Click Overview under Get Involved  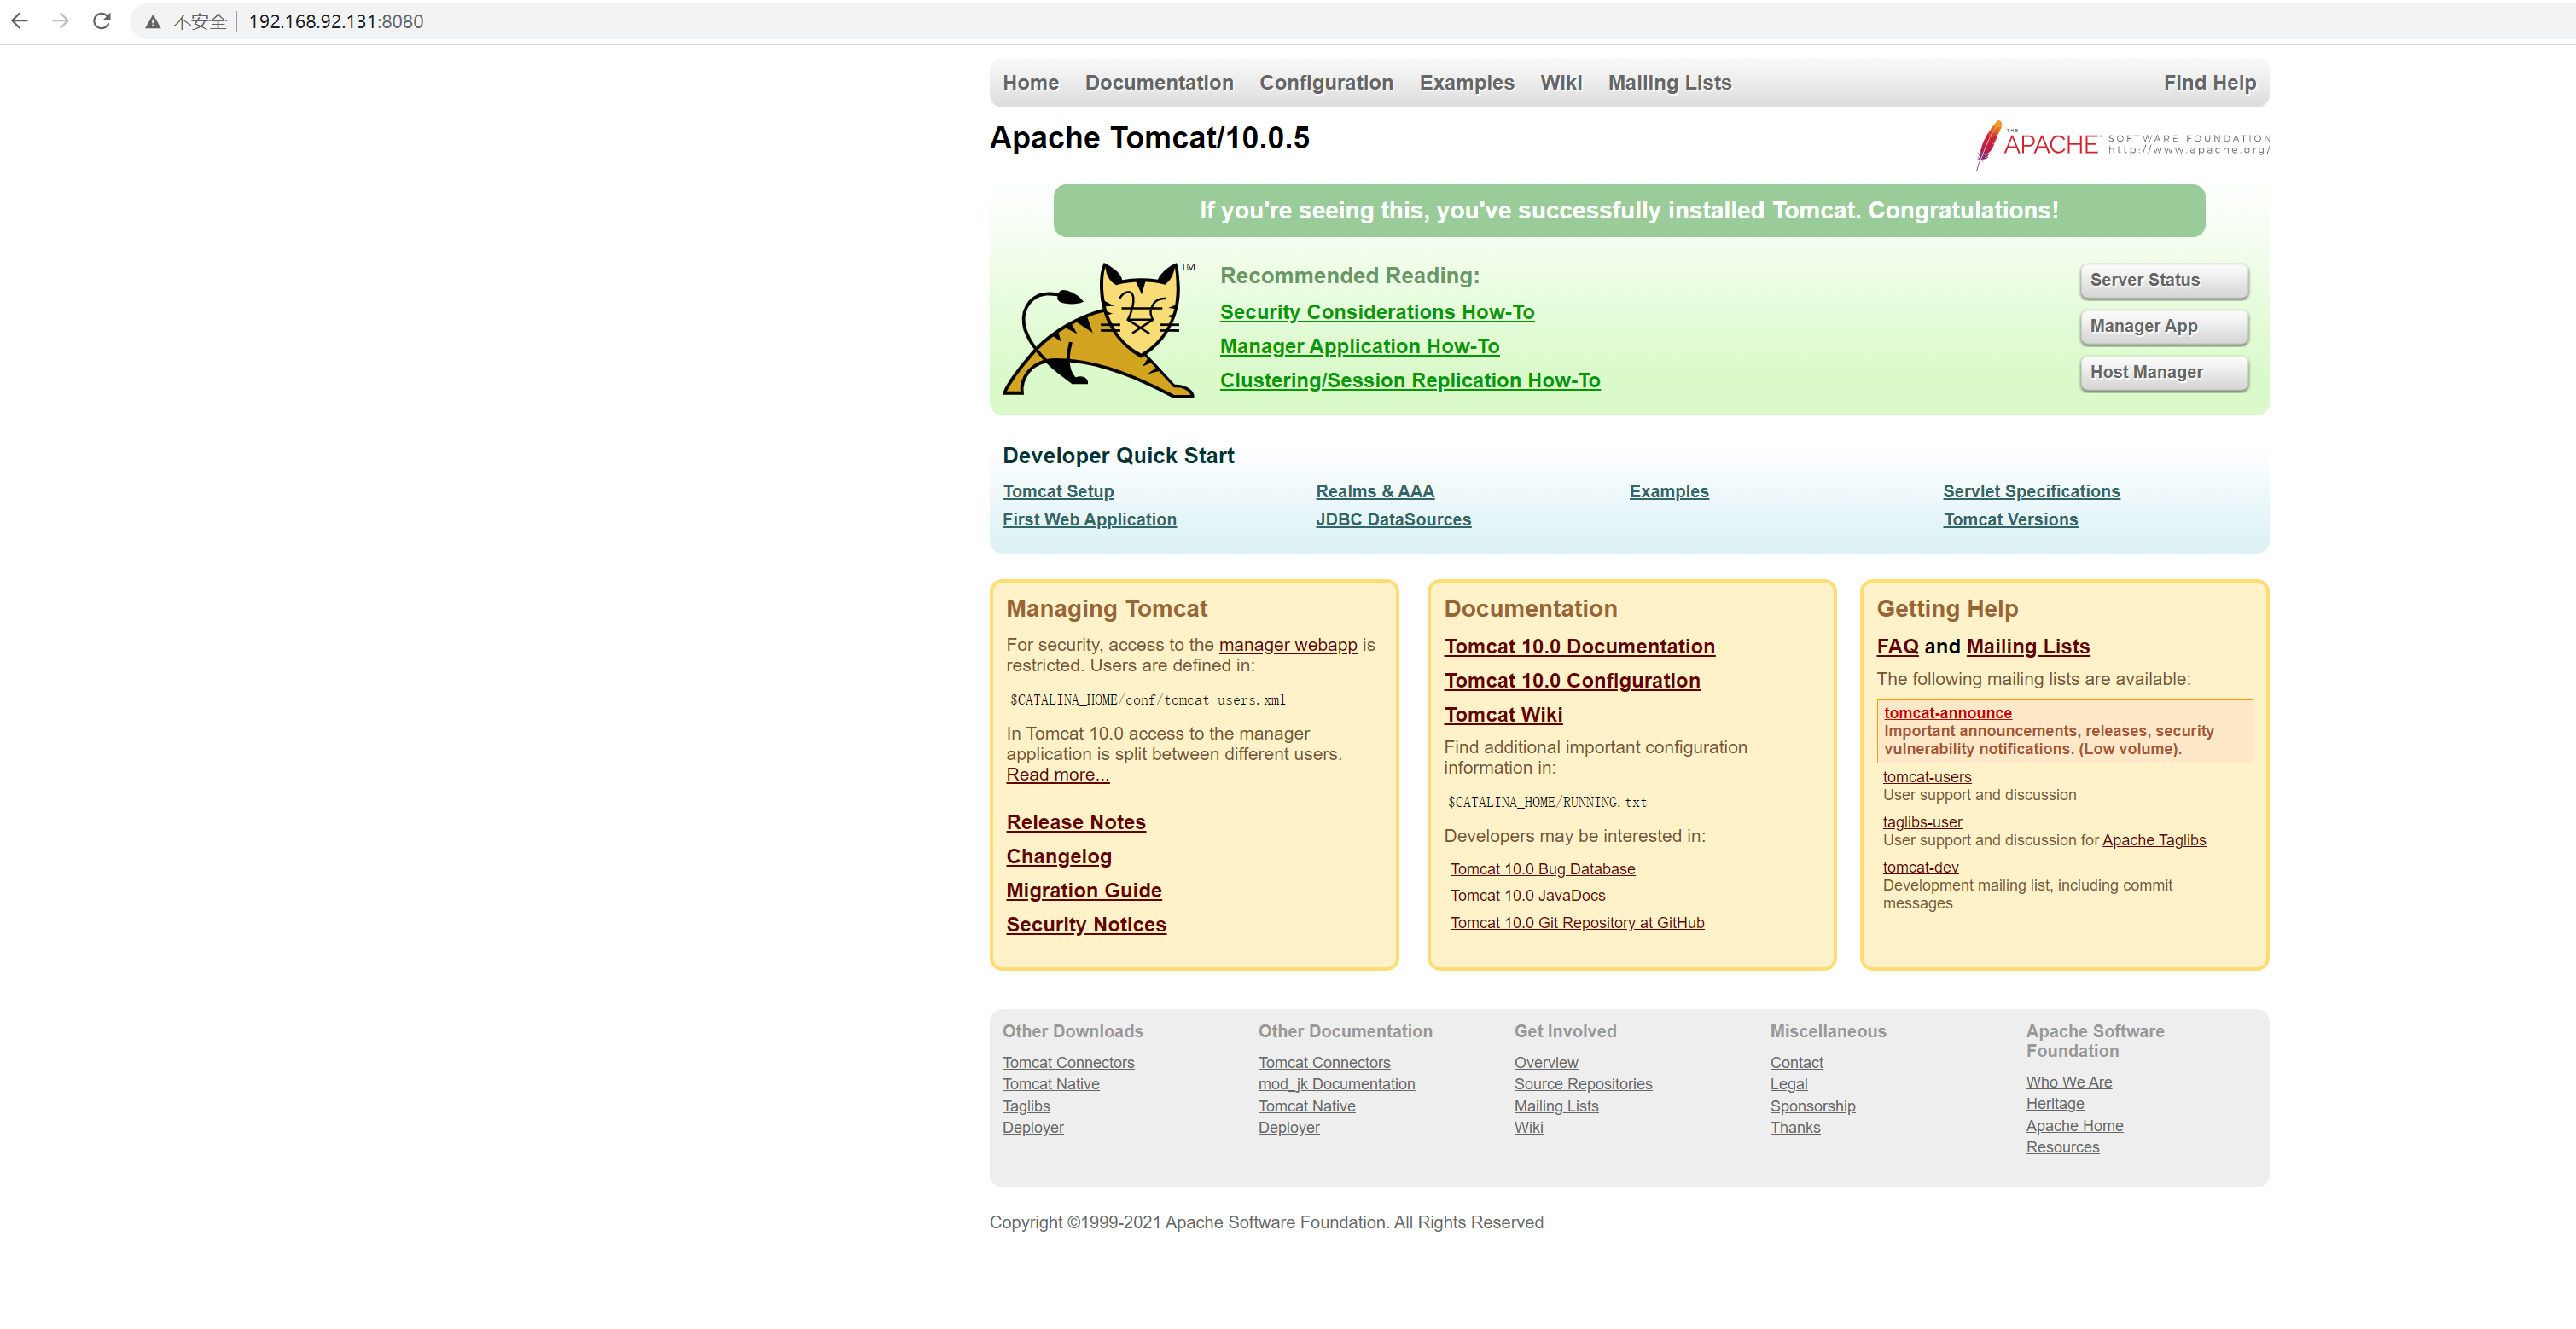(x=1546, y=1062)
